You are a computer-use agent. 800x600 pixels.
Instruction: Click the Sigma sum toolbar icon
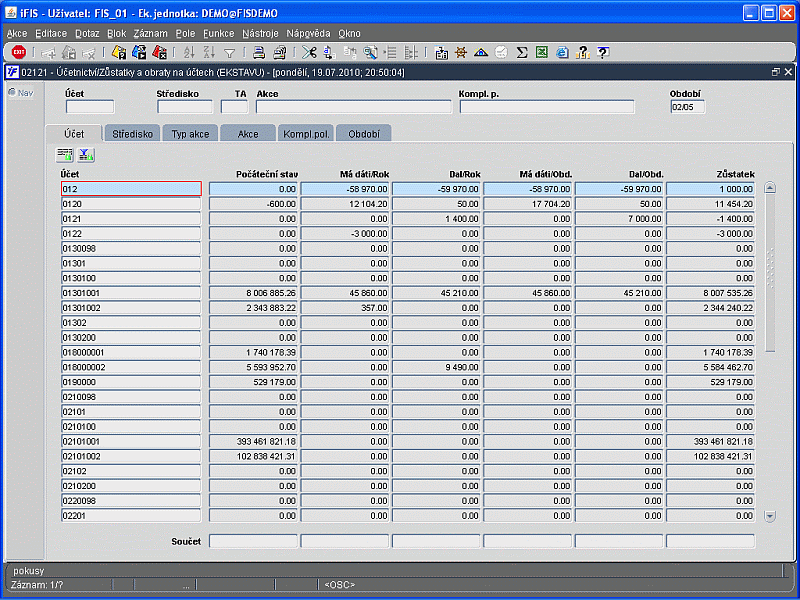point(522,53)
